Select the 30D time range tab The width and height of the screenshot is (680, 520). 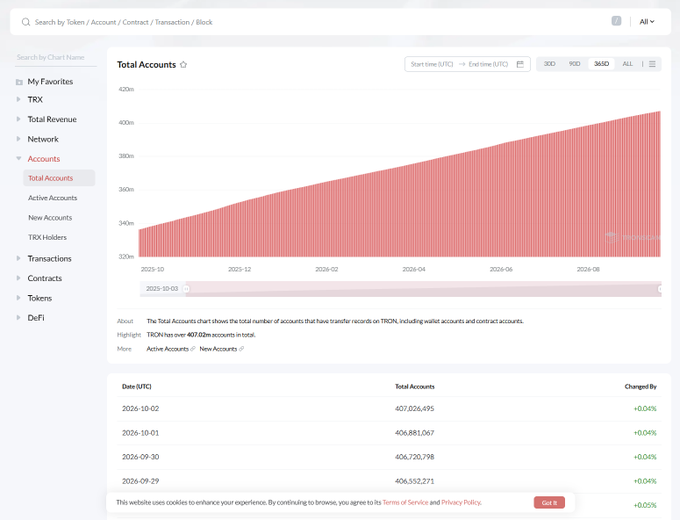tap(549, 64)
